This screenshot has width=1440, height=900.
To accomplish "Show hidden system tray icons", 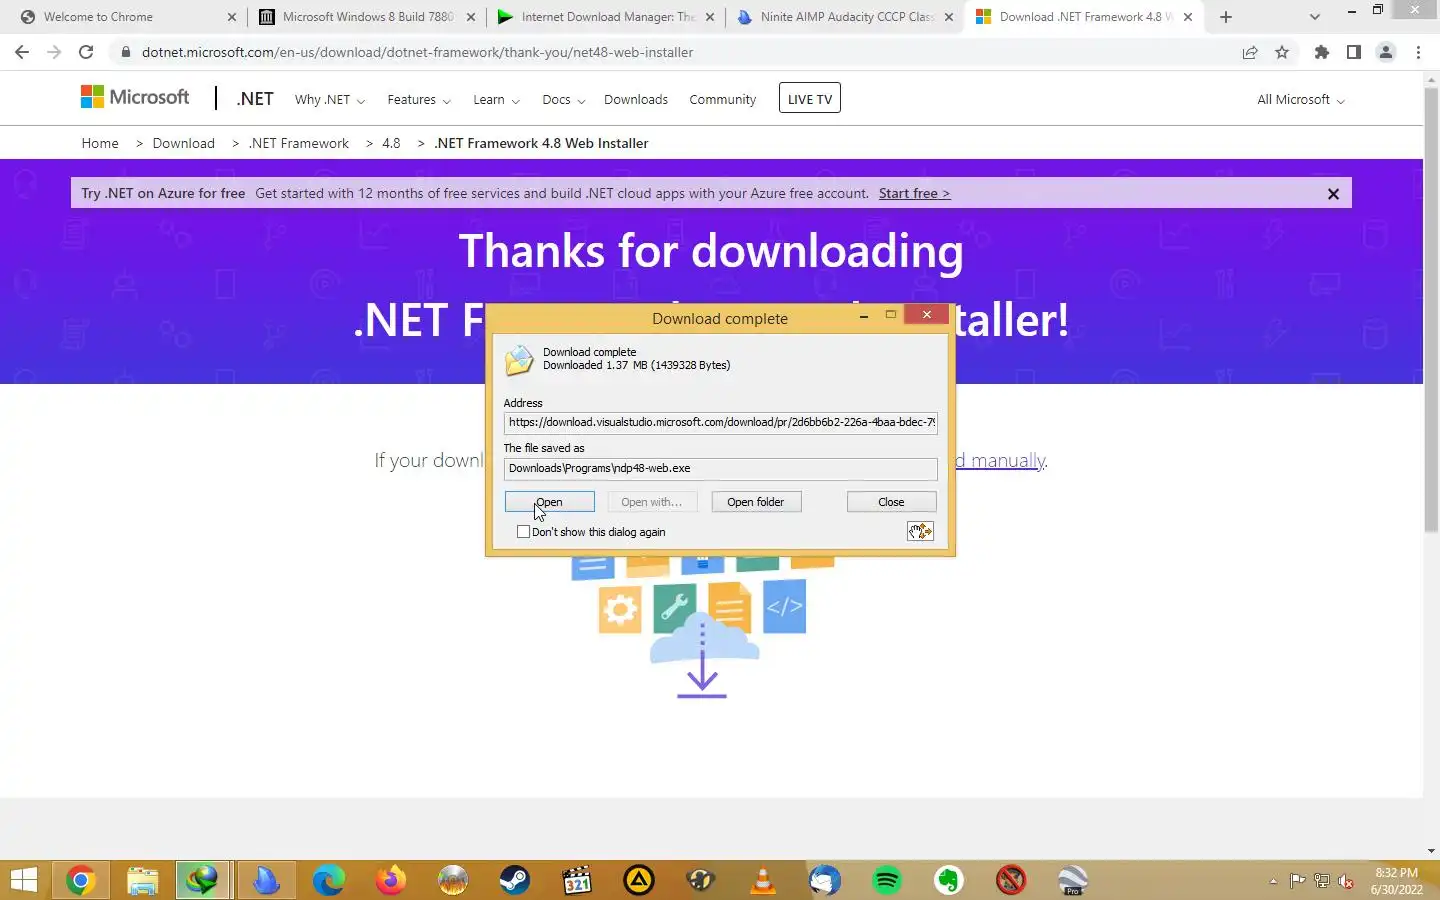I will (1273, 881).
